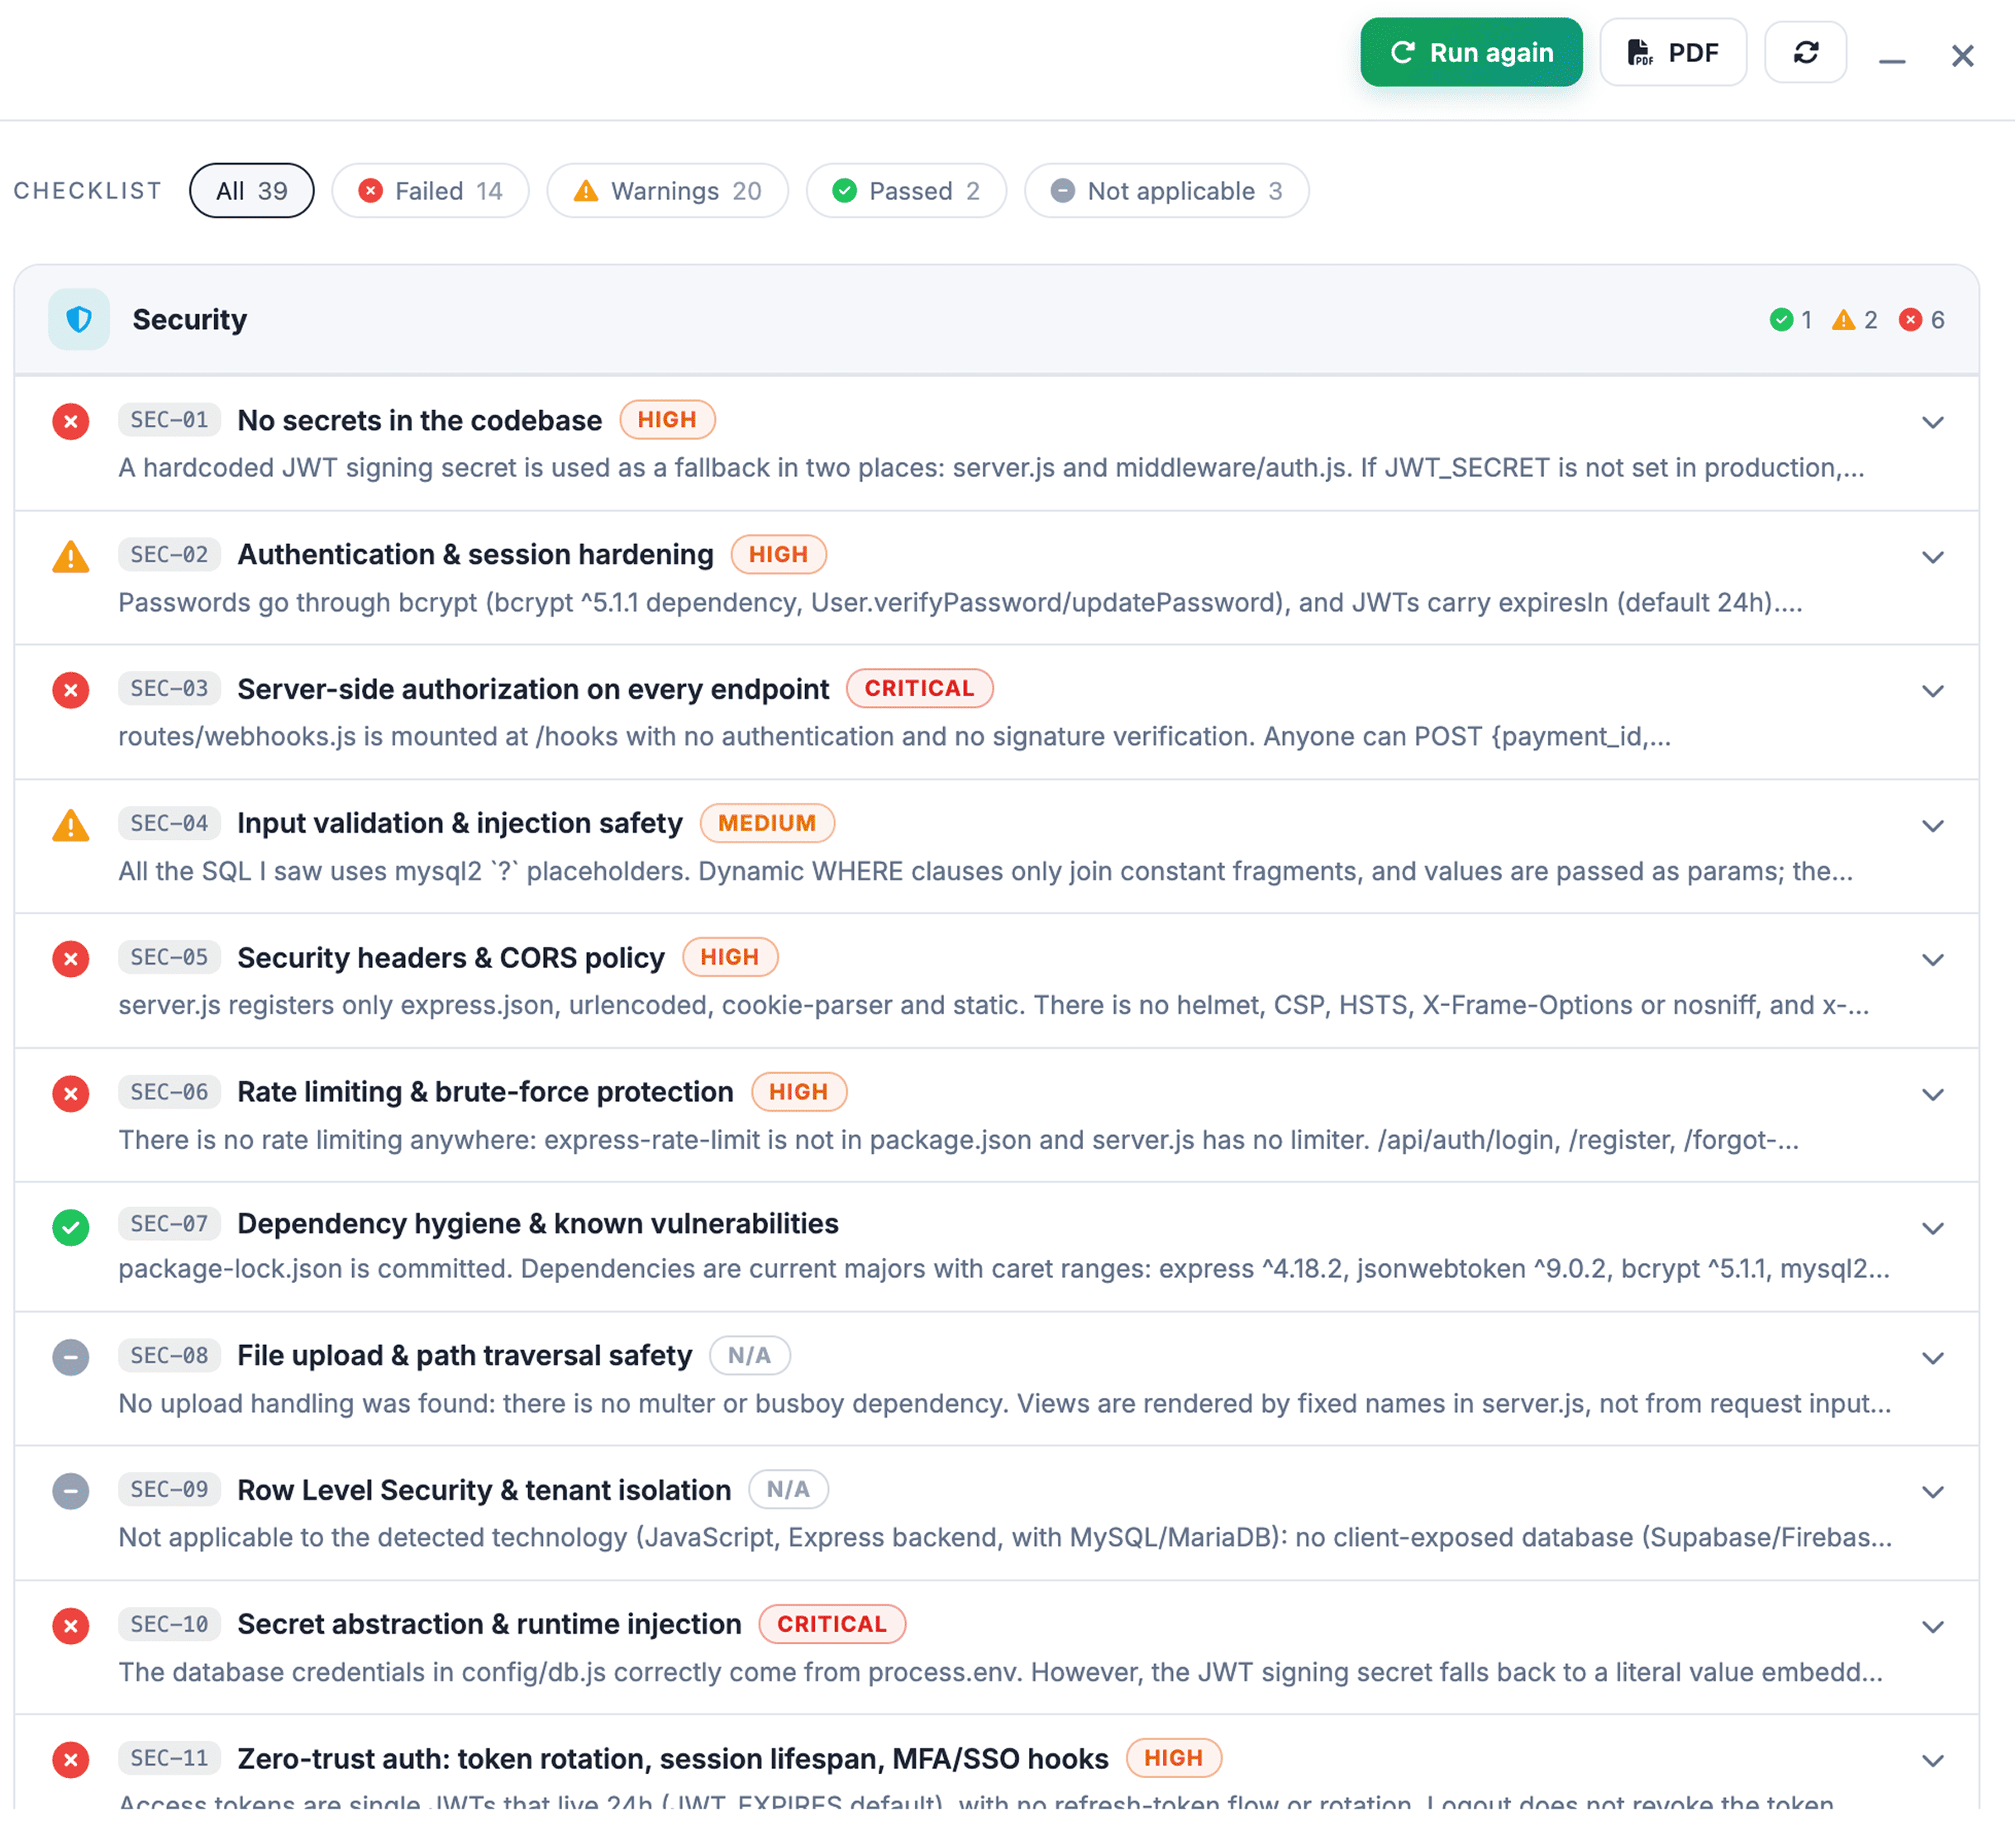Screen dimensions: 2016x1831
Task: Click the red failed icon for SEC-03
Action: [71, 690]
